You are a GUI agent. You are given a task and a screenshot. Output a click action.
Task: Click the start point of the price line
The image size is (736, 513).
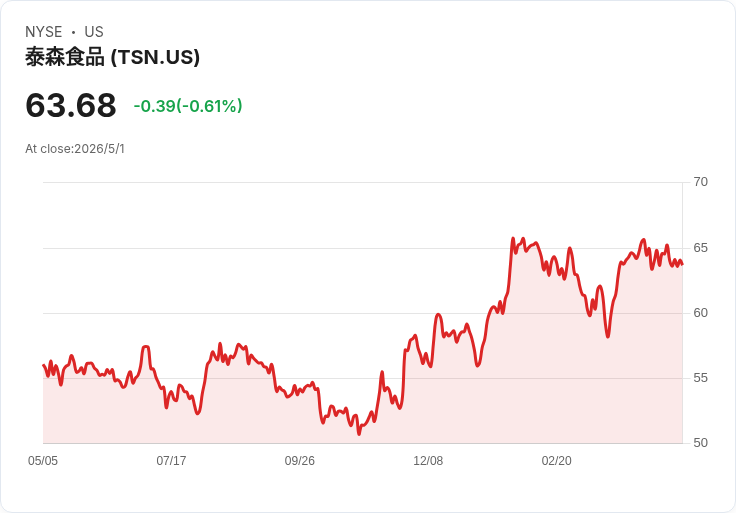43,365
